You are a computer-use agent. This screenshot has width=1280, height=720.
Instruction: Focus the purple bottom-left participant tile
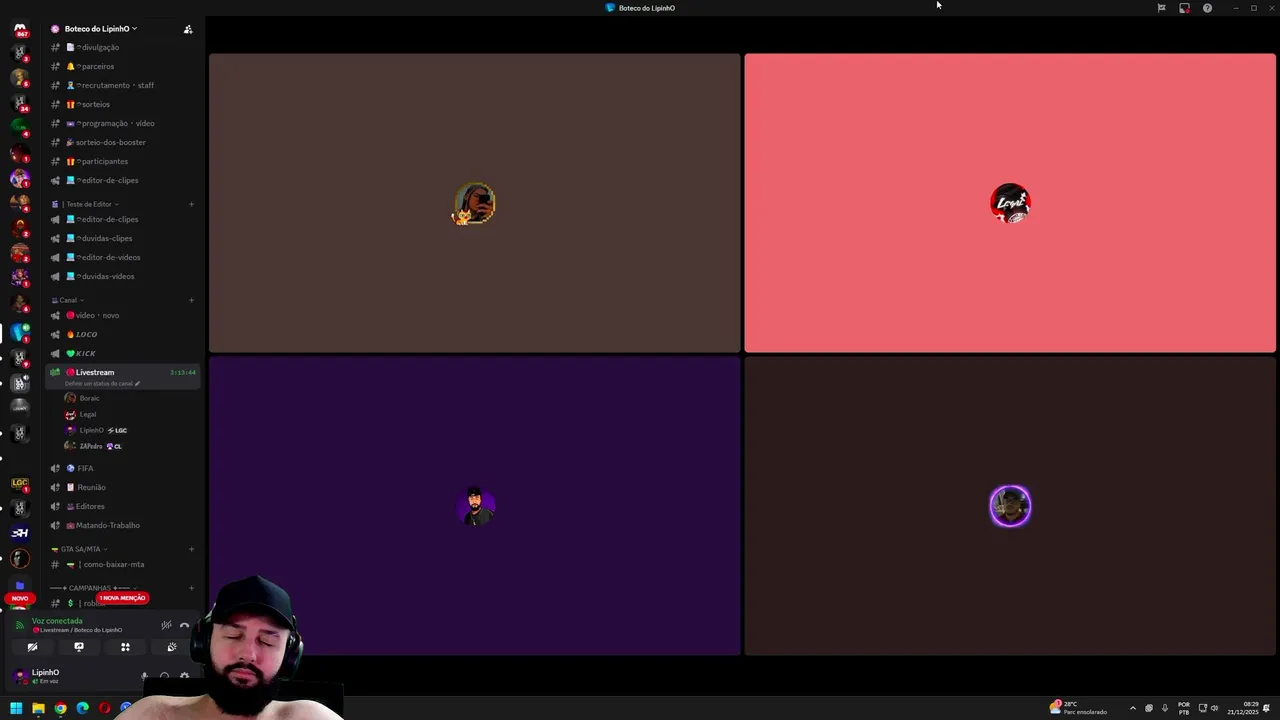point(475,506)
